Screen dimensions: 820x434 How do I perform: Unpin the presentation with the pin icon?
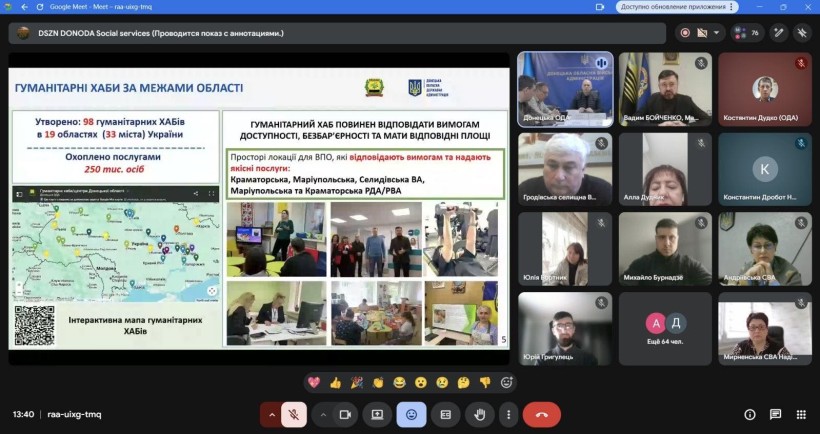click(802, 33)
